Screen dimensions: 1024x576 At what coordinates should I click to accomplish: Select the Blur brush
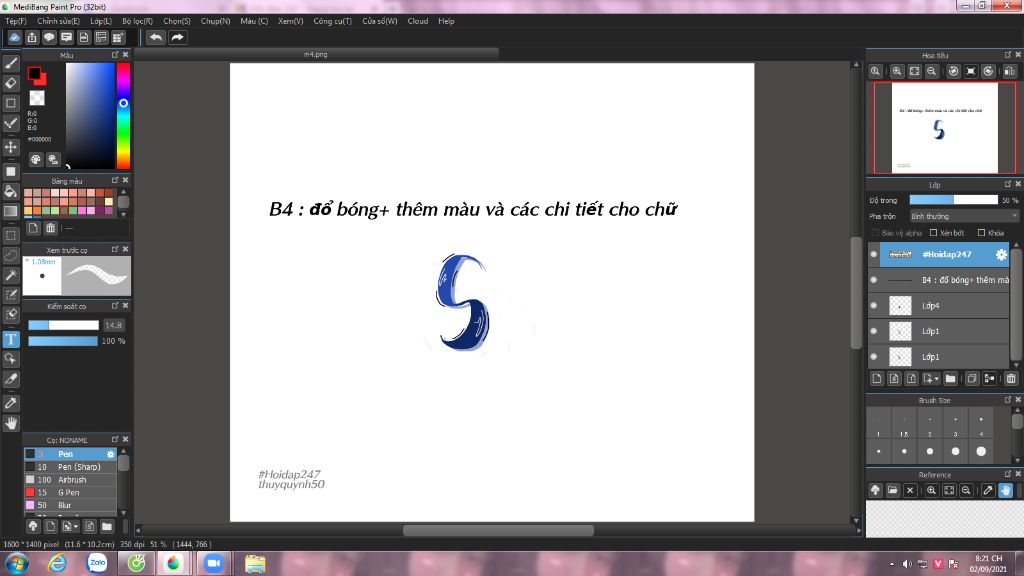click(71, 505)
